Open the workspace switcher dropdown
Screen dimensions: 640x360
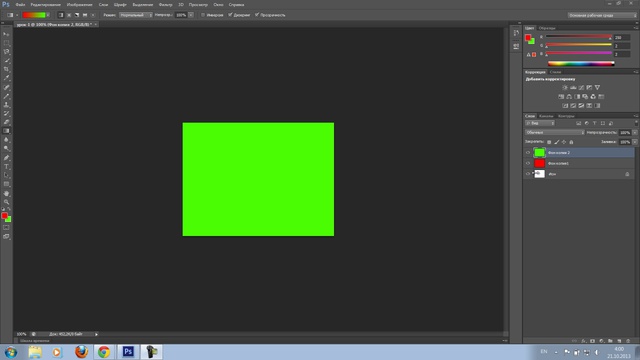(x=602, y=15)
